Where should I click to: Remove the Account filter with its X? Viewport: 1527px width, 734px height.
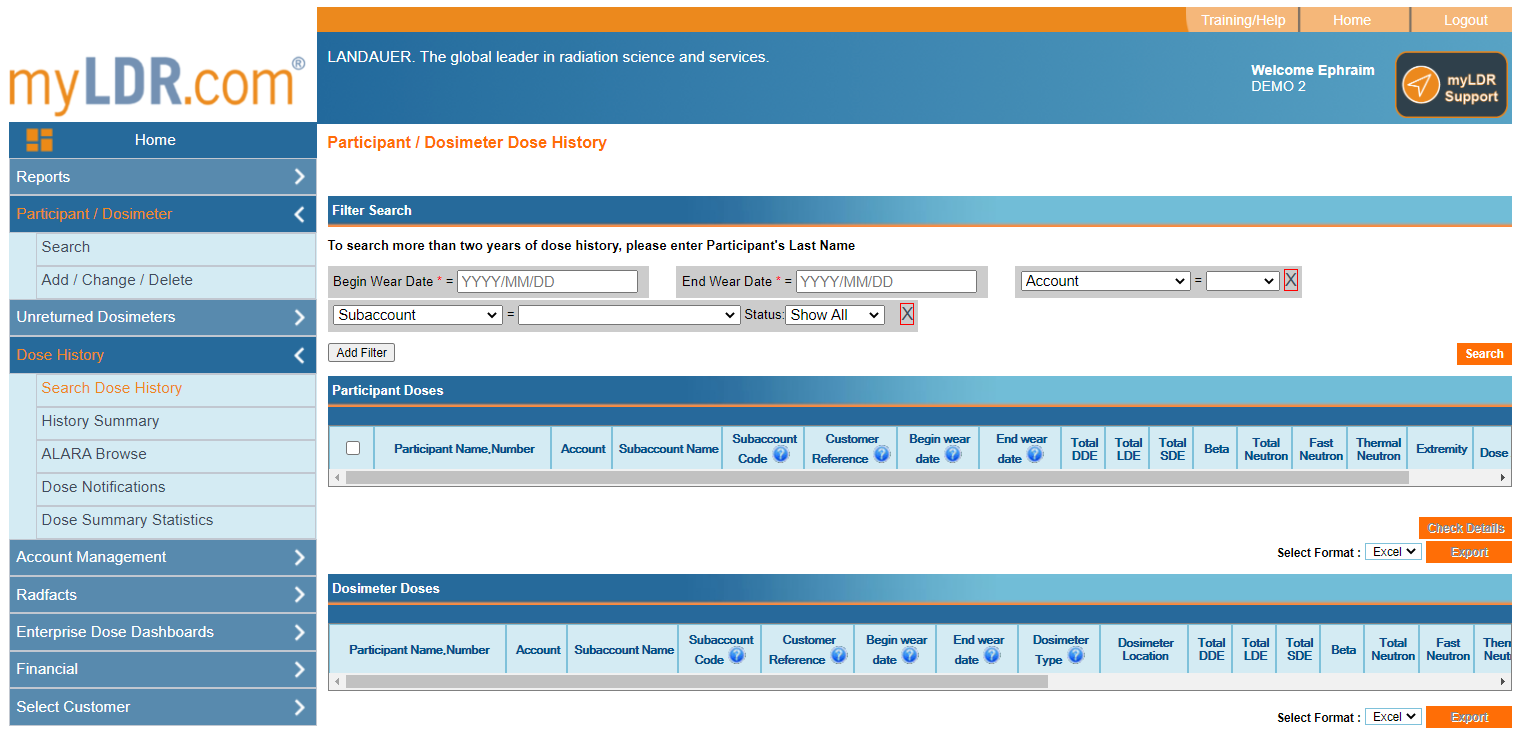point(1291,281)
